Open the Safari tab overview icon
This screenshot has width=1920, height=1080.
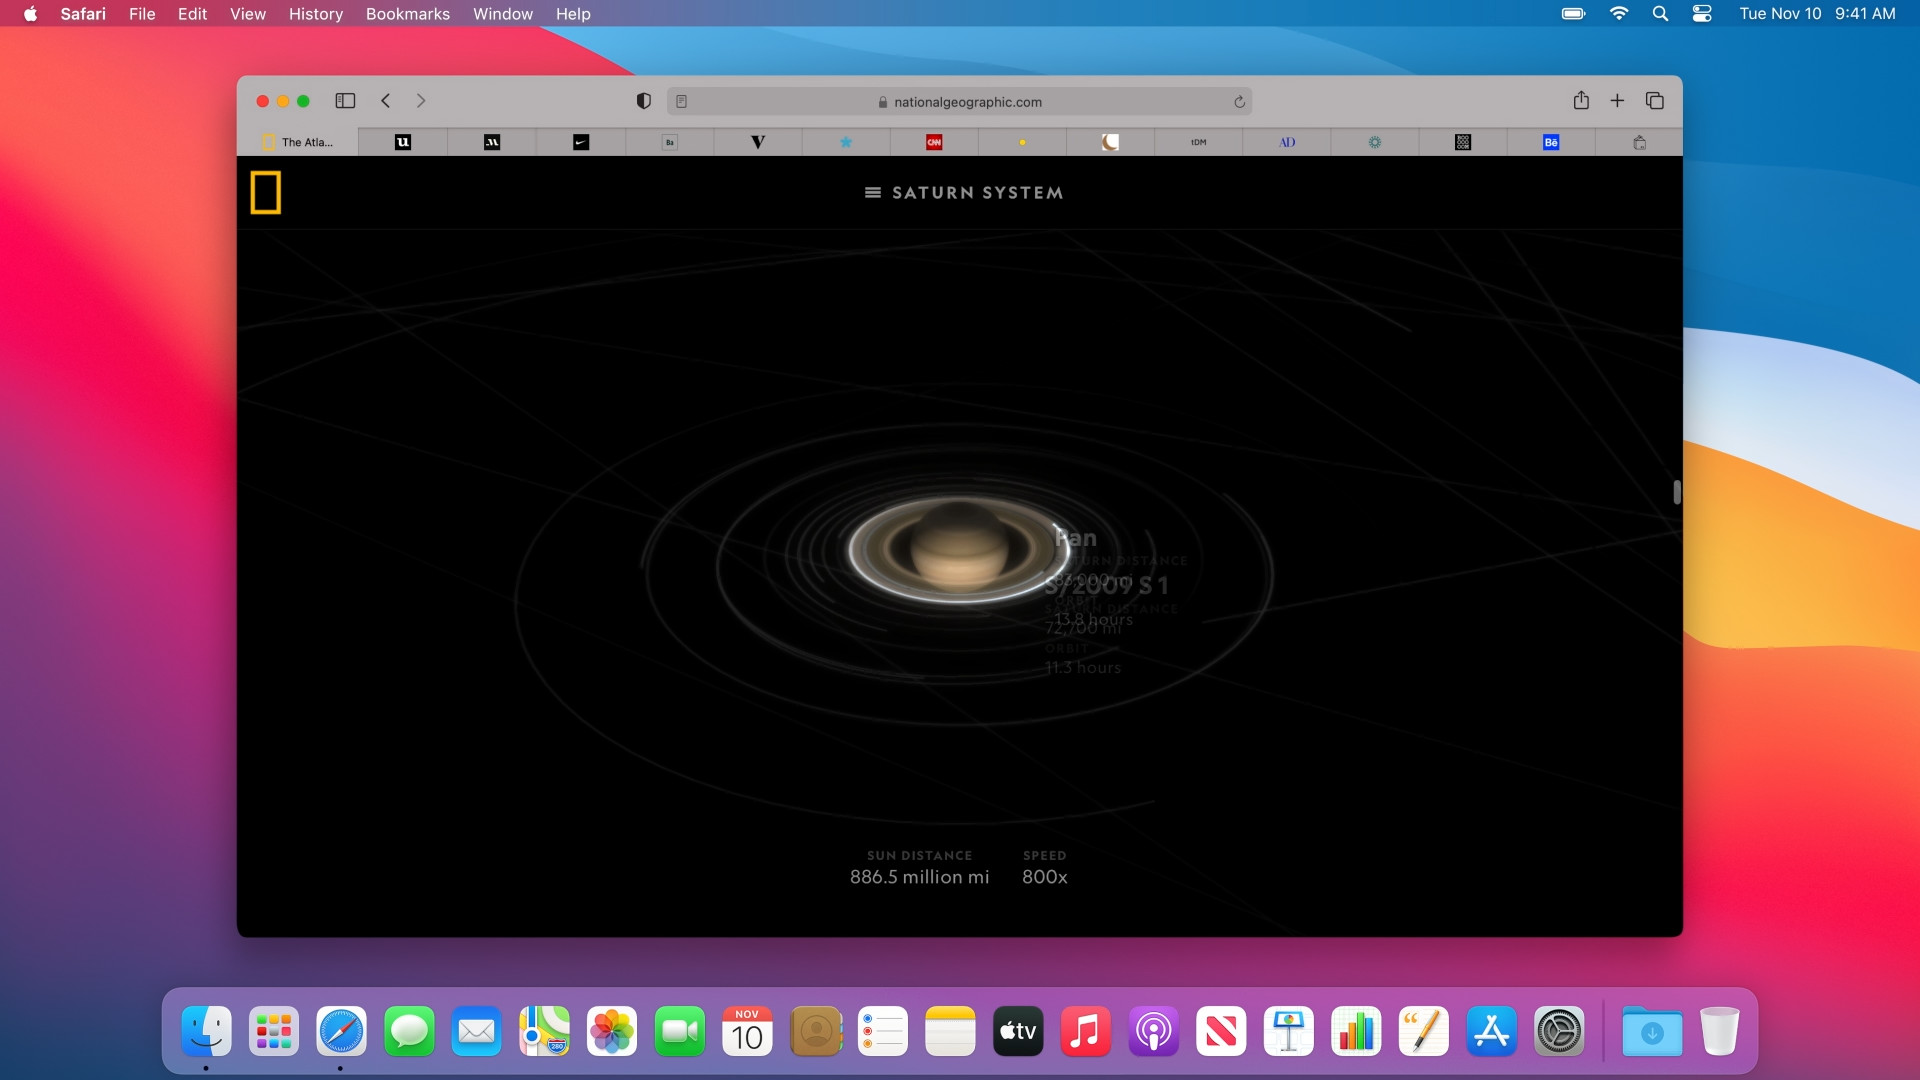[1655, 101]
